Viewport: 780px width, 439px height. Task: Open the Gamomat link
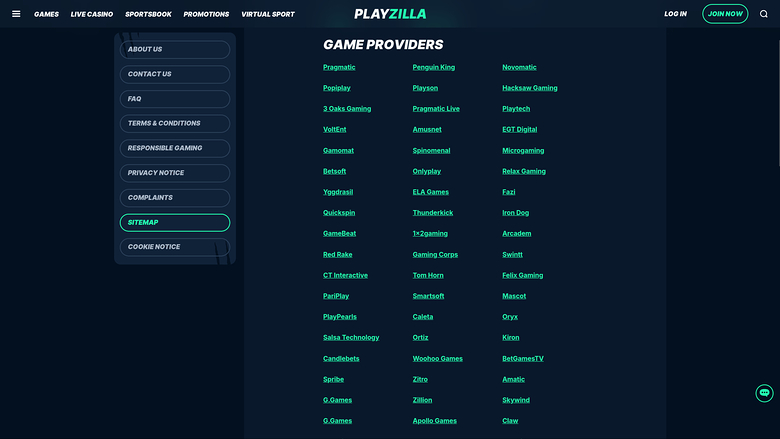338,151
